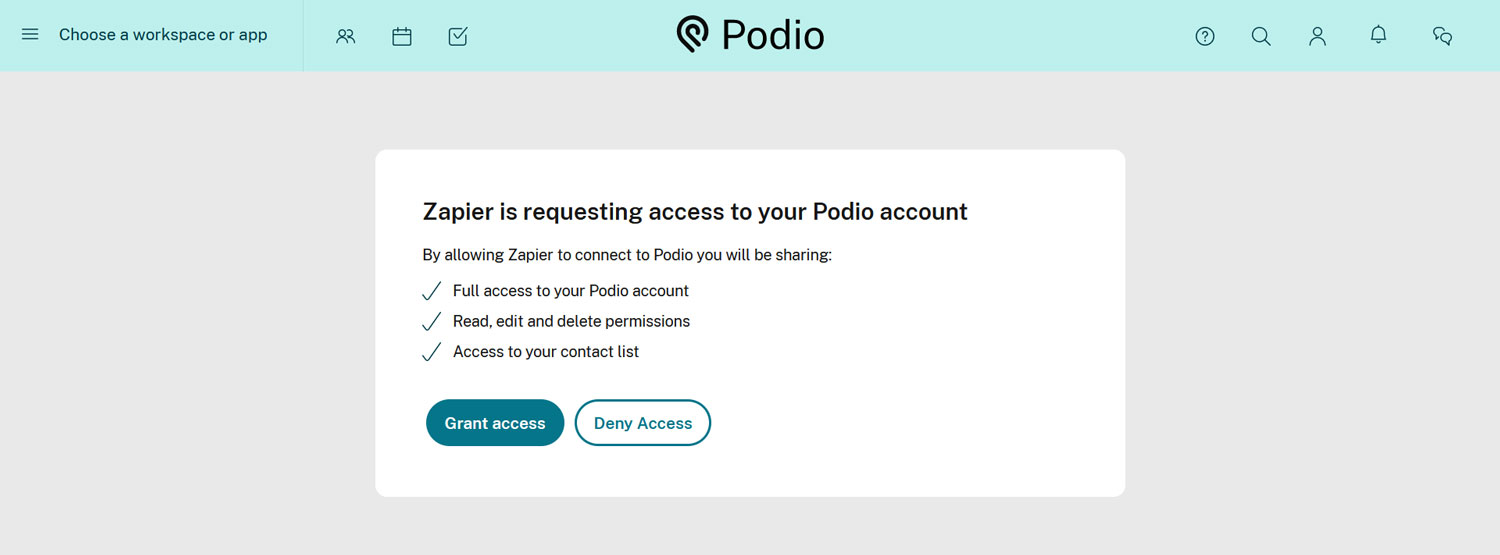The image size is (1500, 555).
Task: Open the Help question mark icon
Action: point(1205,36)
